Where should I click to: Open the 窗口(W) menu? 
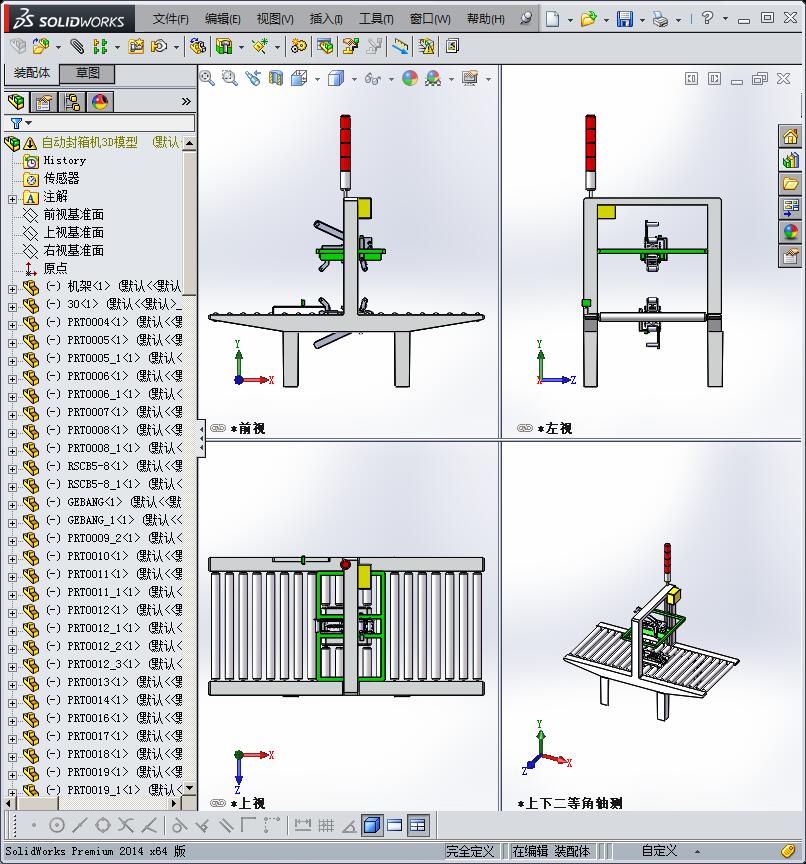click(430, 19)
